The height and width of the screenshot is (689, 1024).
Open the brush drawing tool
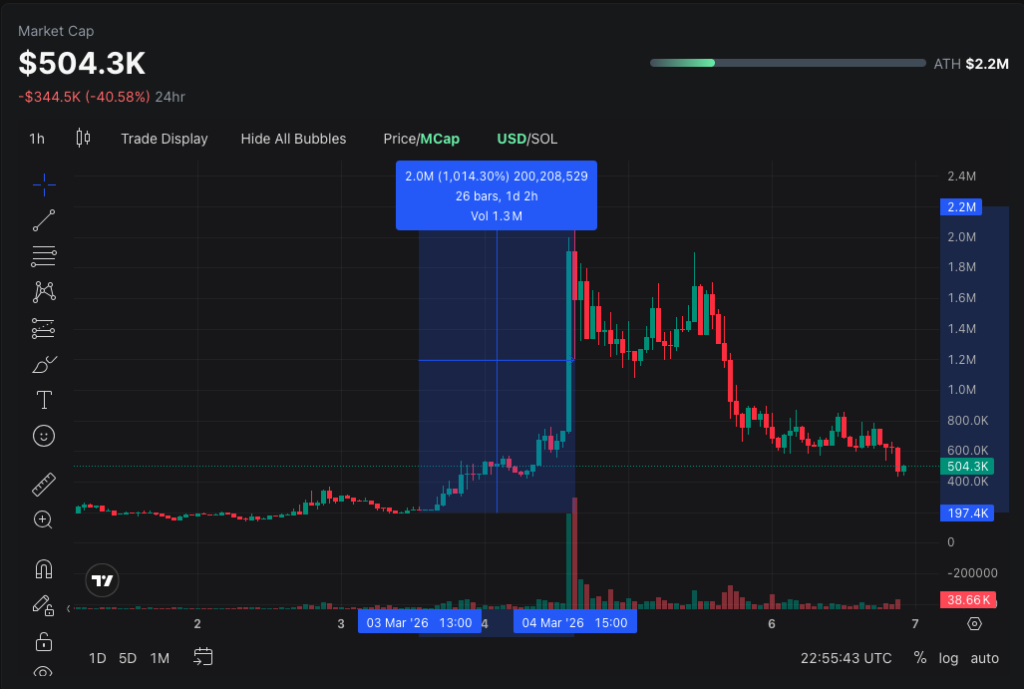[x=44, y=364]
